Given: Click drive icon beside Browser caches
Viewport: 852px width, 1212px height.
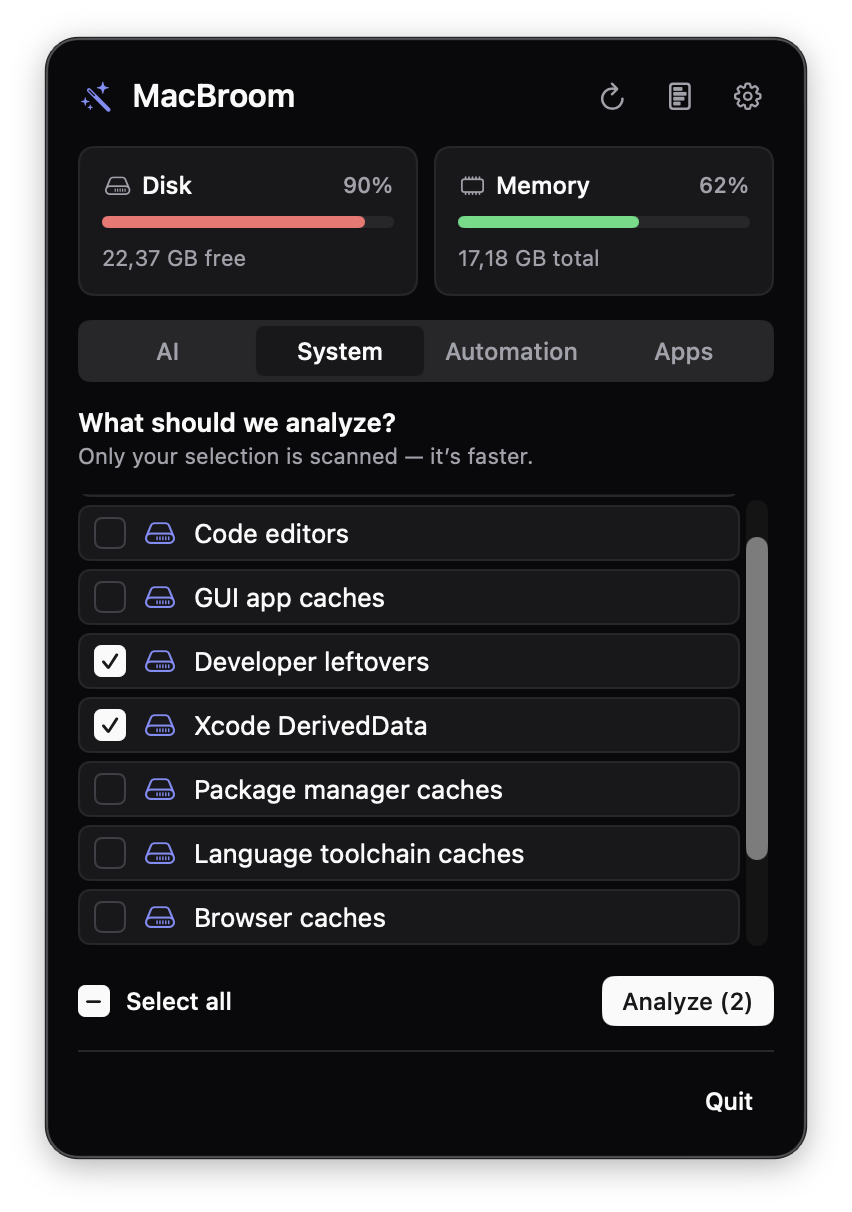Looking at the screenshot, I should click(x=160, y=918).
